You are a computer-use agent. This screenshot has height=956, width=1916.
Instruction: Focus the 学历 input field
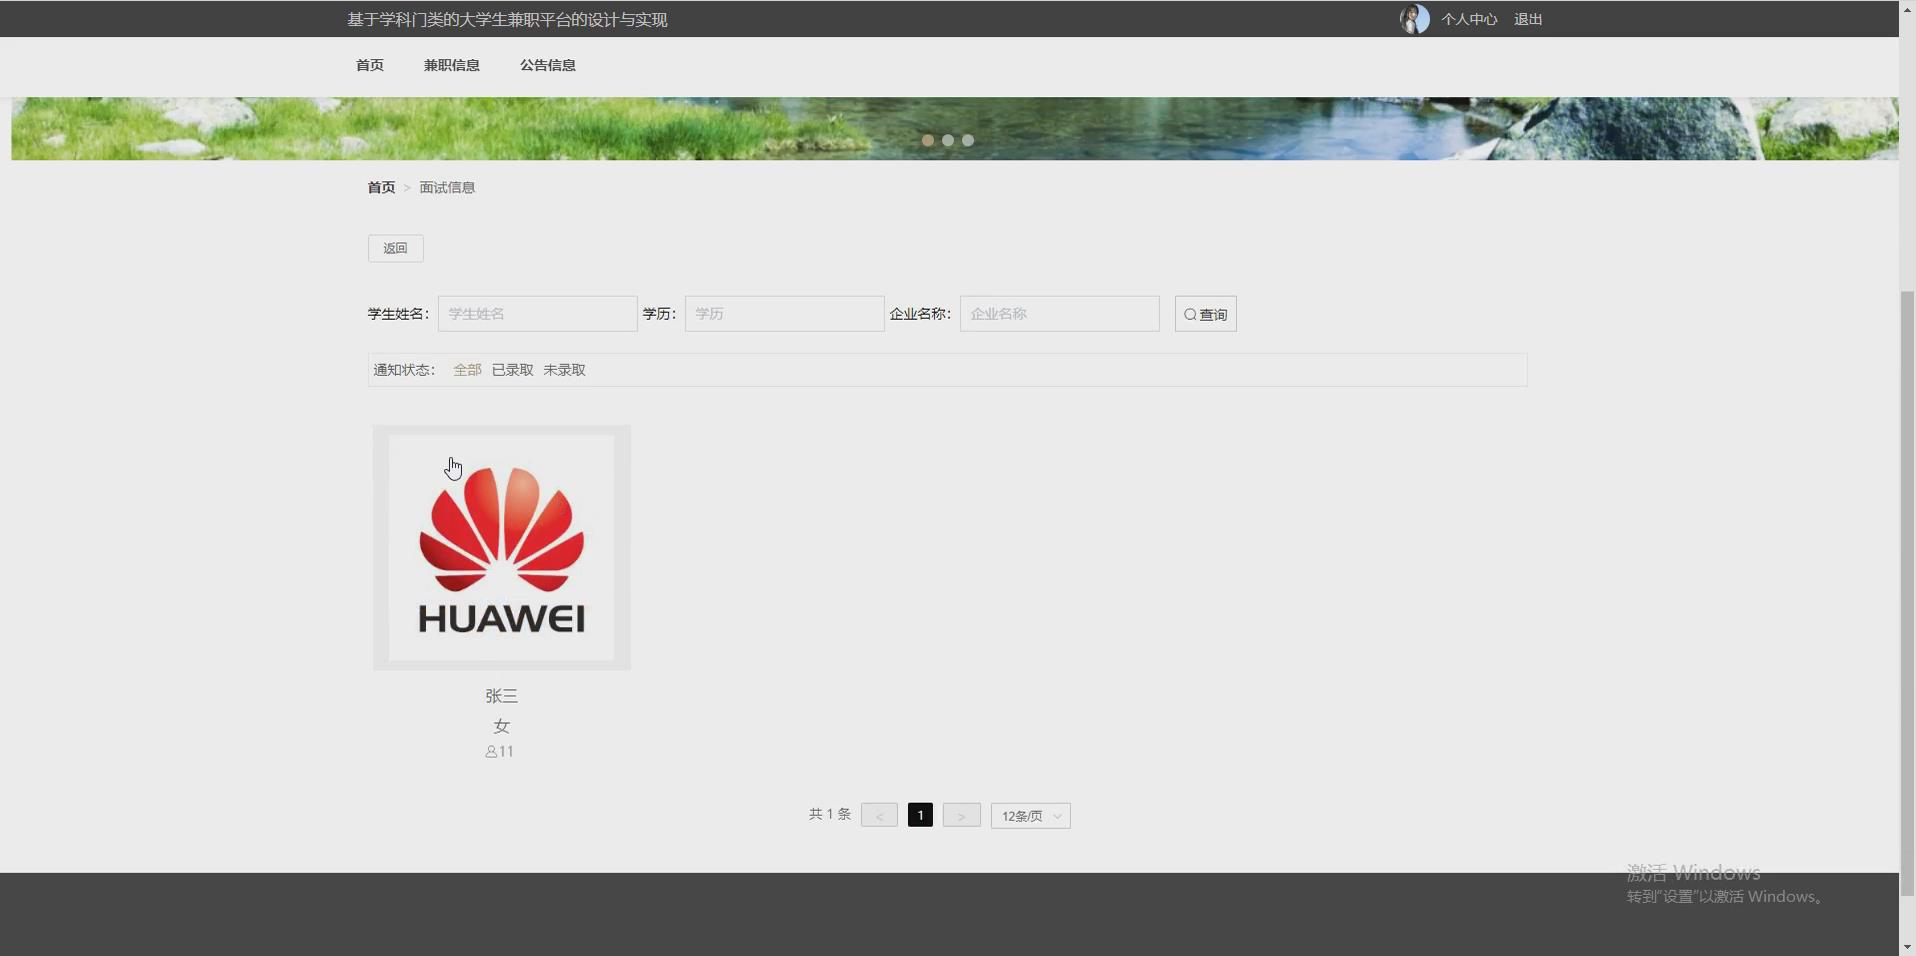tap(784, 314)
